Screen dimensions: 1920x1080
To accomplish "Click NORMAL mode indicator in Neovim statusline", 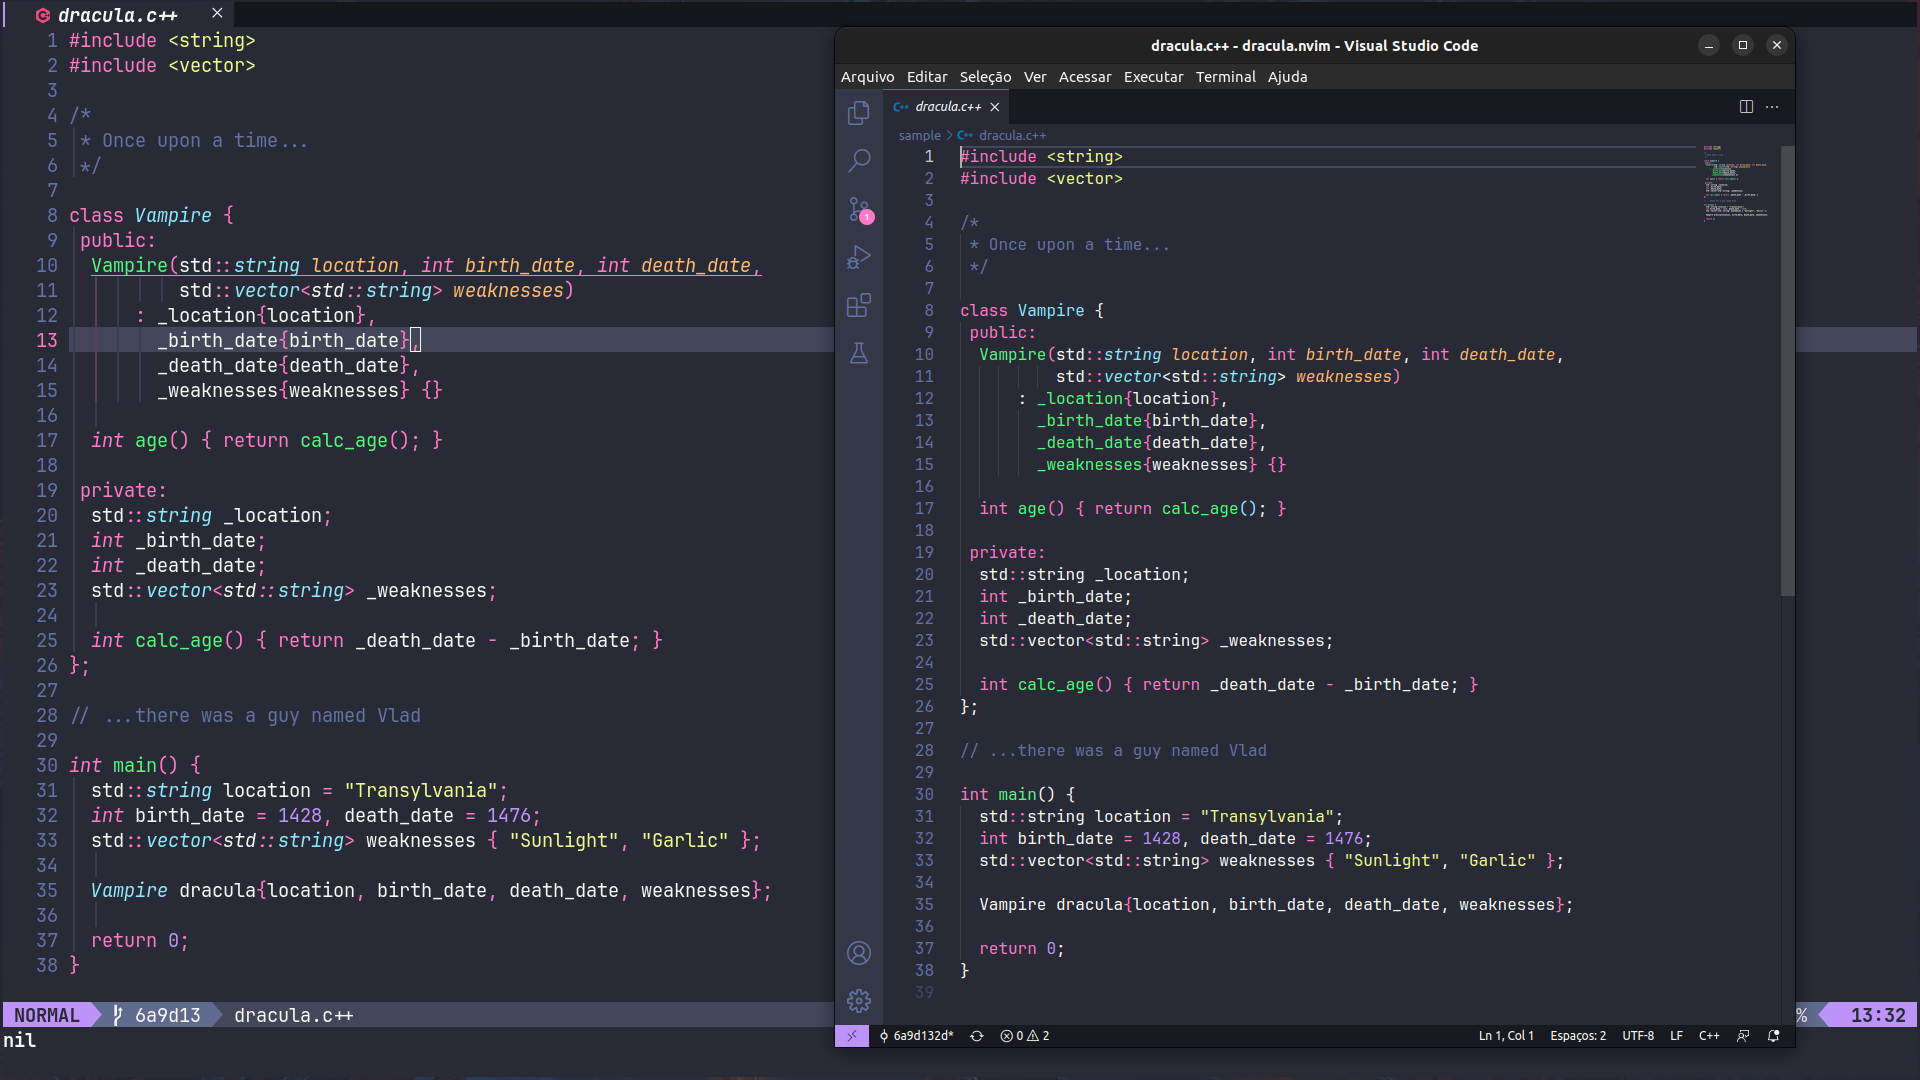I will click(x=47, y=1015).
